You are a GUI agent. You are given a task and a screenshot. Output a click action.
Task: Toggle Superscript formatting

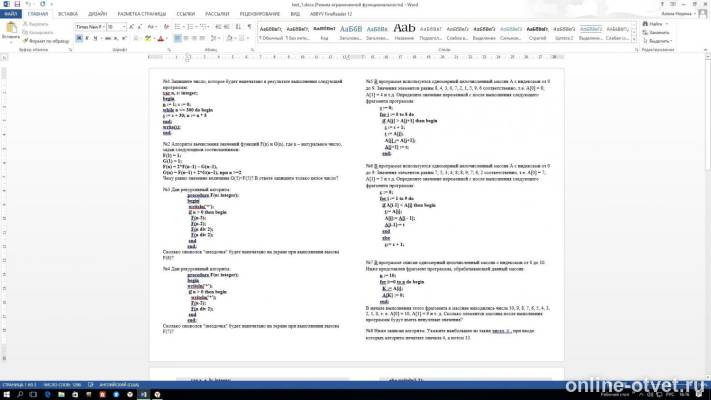124,39
